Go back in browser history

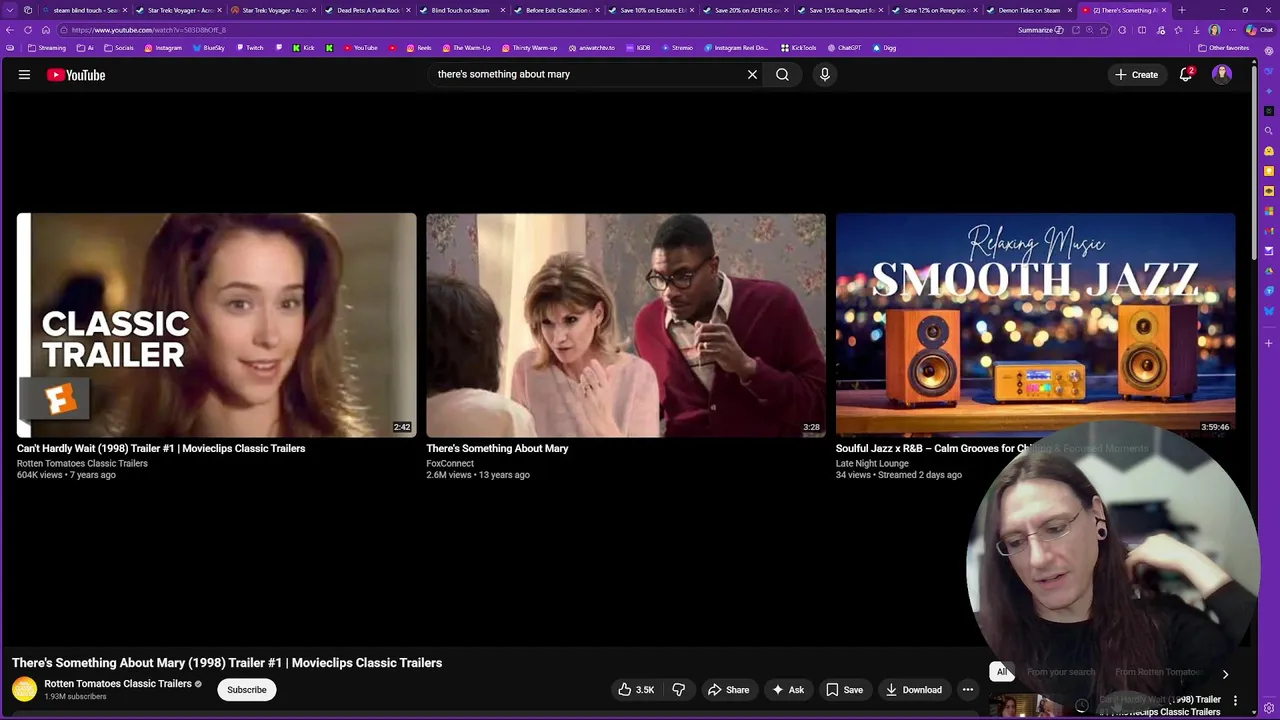(x=9, y=30)
